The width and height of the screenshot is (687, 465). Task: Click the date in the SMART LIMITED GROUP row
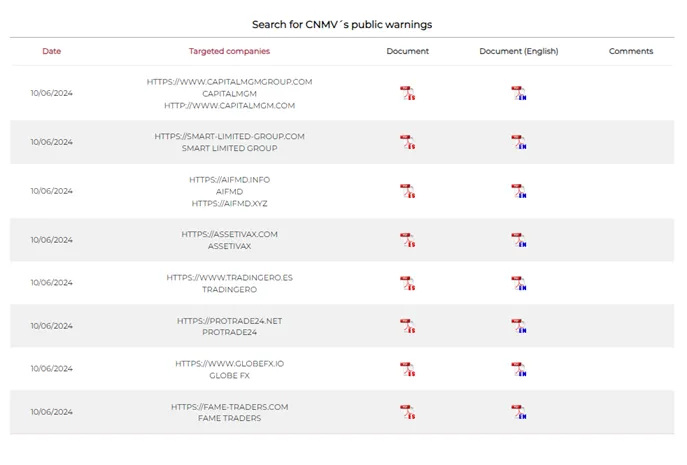[x=52, y=142]
